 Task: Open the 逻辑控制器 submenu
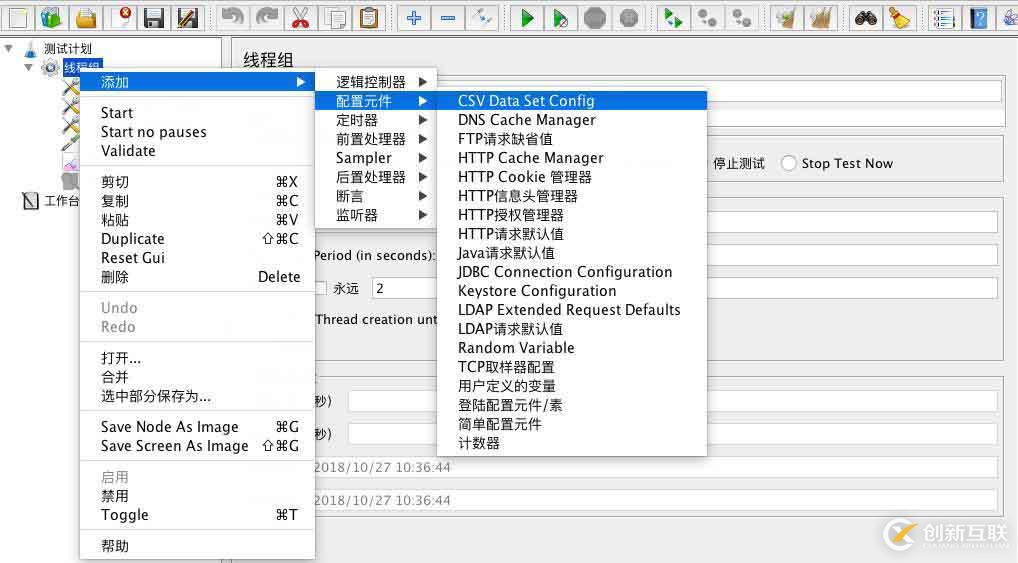[376, 82]
